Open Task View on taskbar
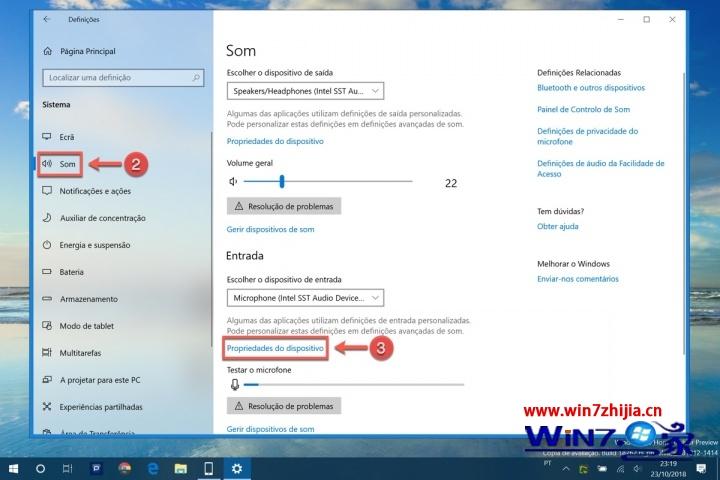The image size is (720, 480). click(67, 469)
